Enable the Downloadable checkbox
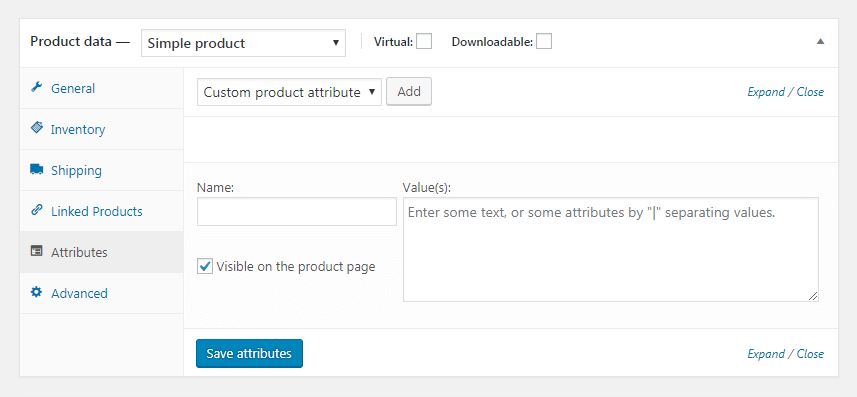Image resolution: width=857 pixels, height=397 pixels. [544, 42]
